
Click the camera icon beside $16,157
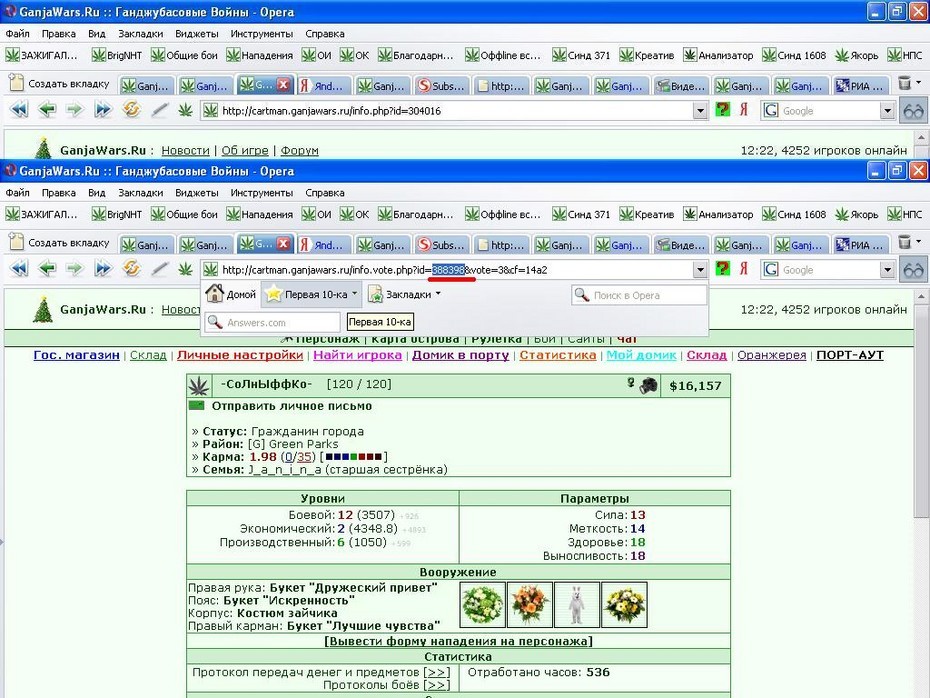tap(648, 385)
